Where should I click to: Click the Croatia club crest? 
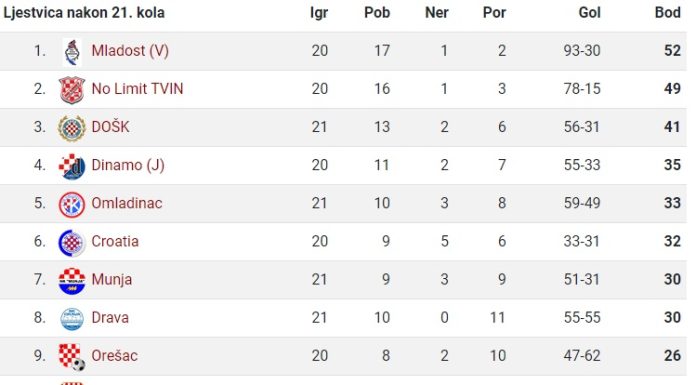point(72,243)
